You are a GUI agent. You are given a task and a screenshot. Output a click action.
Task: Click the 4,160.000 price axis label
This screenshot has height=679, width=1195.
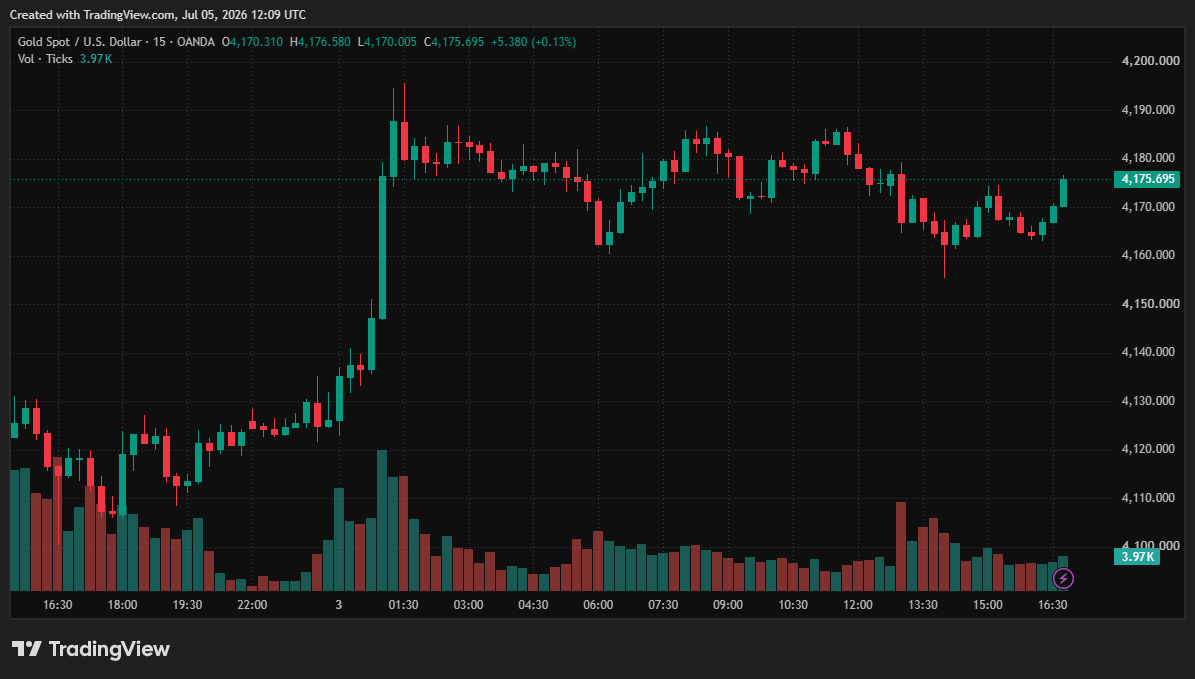pos(1148,255)
